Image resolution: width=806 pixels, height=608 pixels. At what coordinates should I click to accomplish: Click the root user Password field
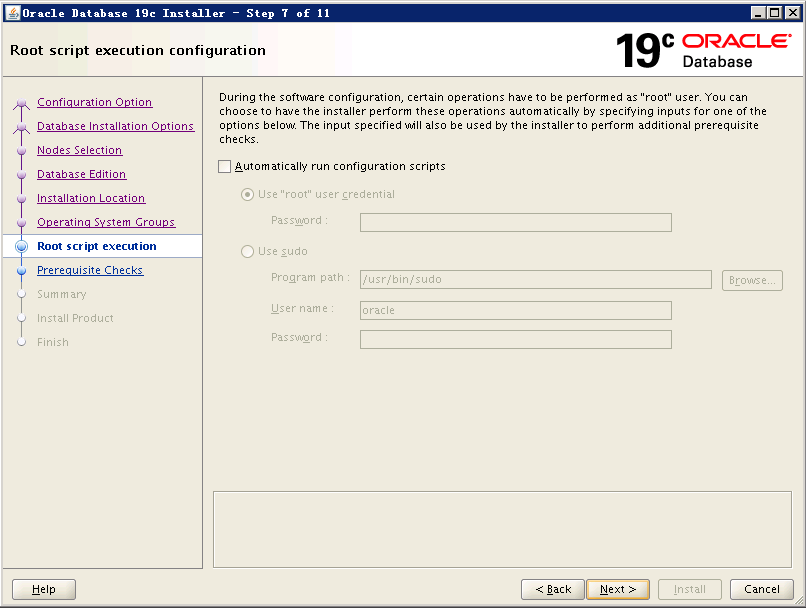(516, 223)
